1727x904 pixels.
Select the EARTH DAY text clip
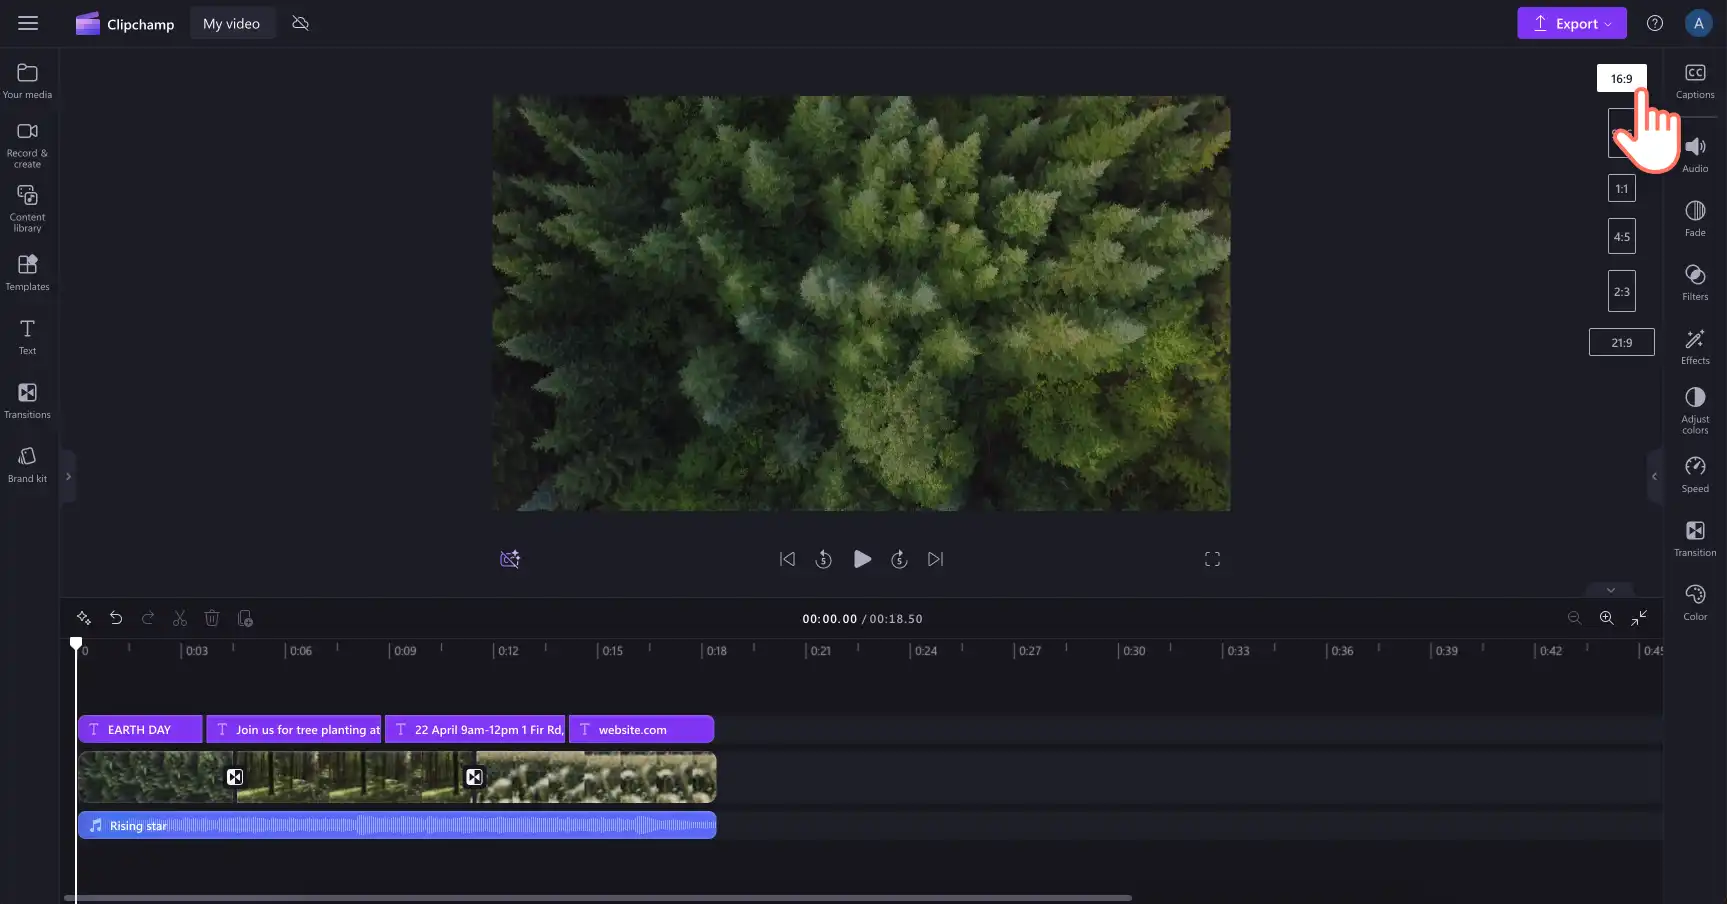[x=140, y=729]
